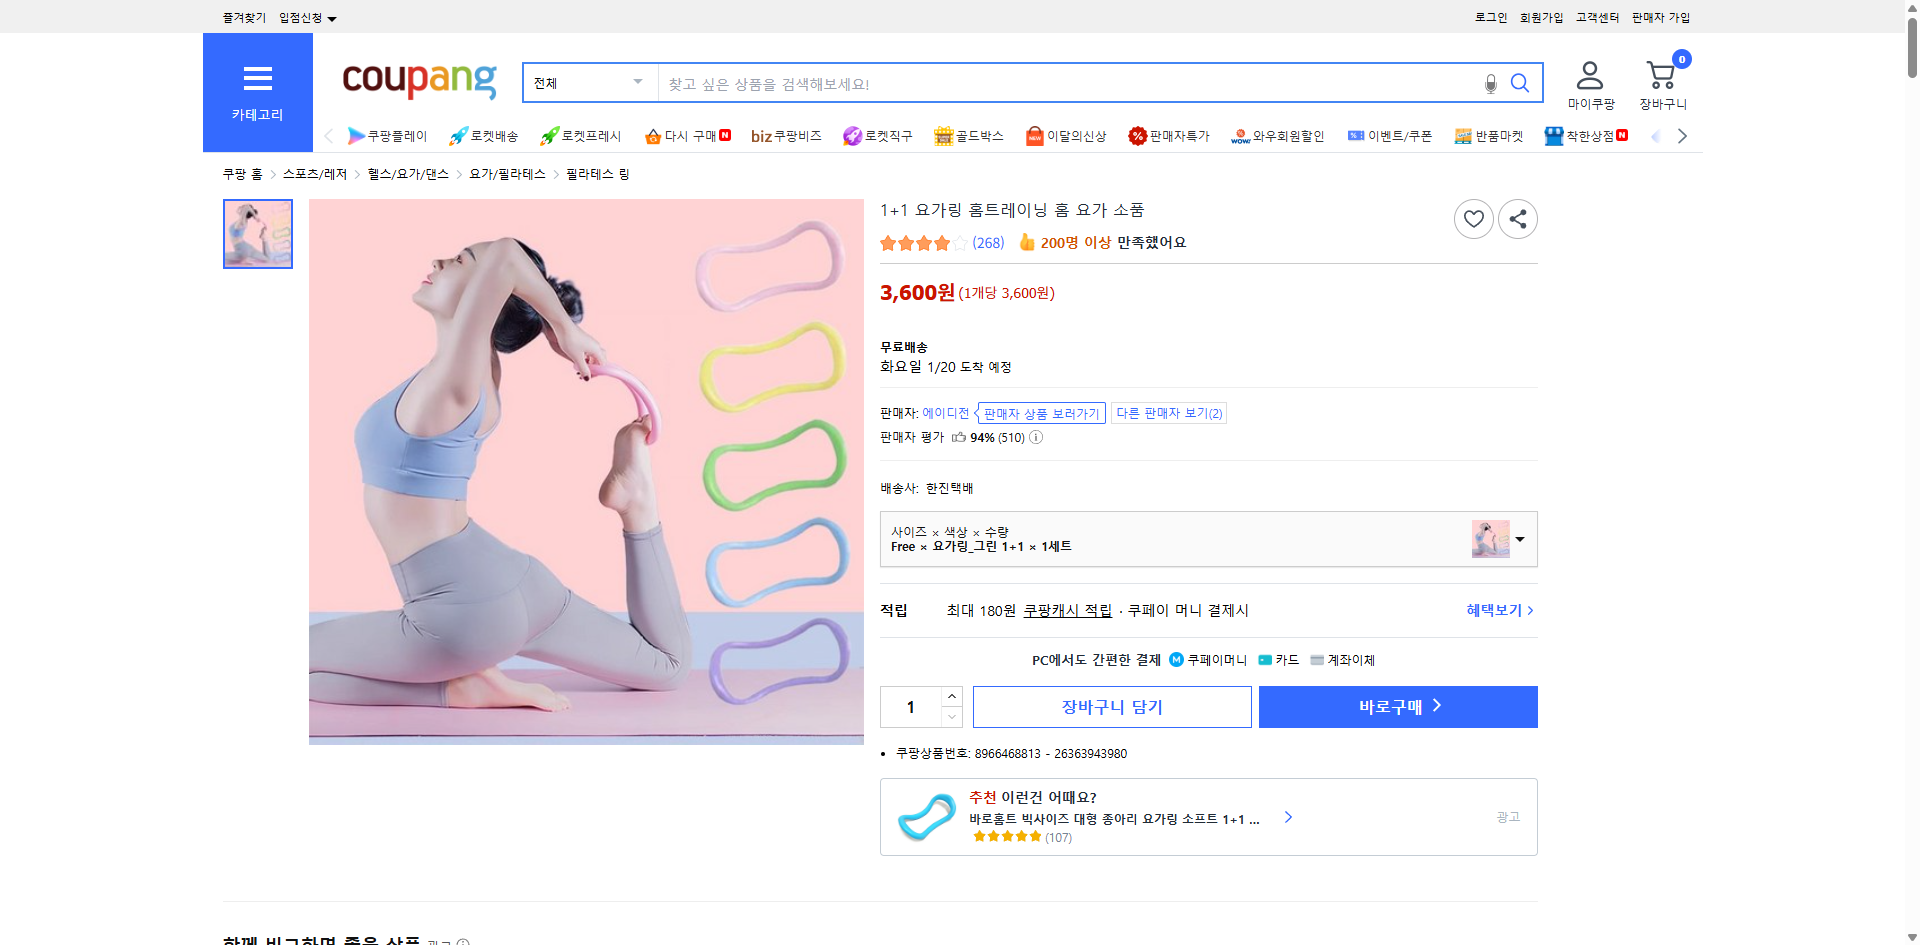Screen dimensions: 1920x945
Task: Click the search magnifier icon
Action: (x=1520, y=83)
